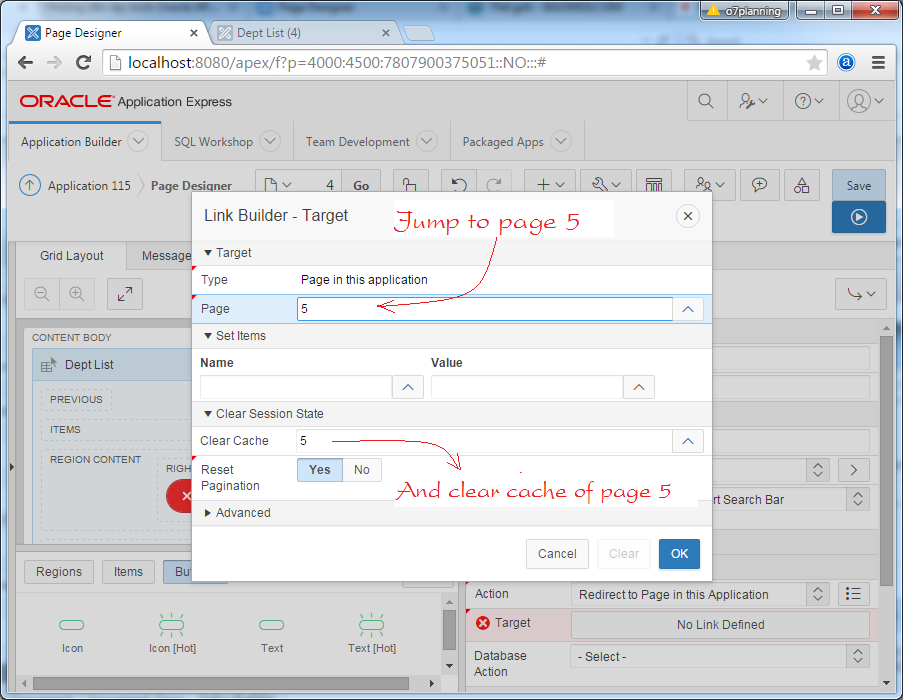Screen dimensions: 903x700
Task: Open the APEX search magnifier icon
Action: point(706,101)
